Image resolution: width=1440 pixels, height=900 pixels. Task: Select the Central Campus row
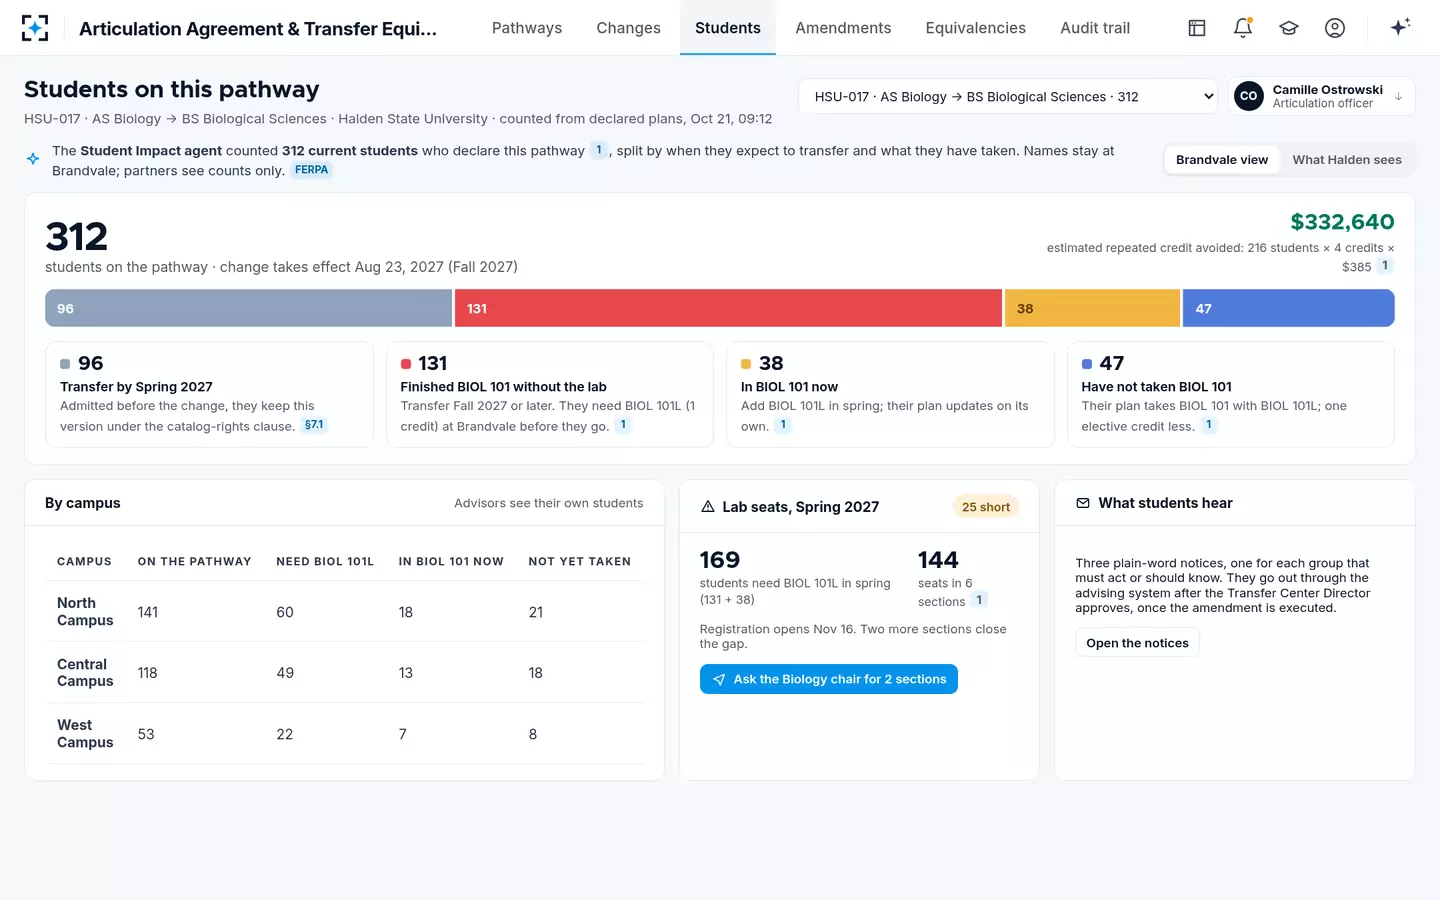(344, 673)
